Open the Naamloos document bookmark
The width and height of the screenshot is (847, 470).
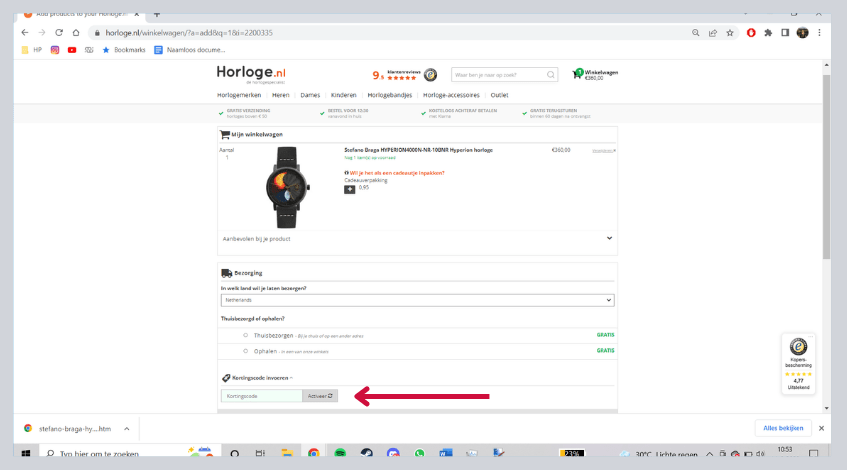click(x=190, y=50)
